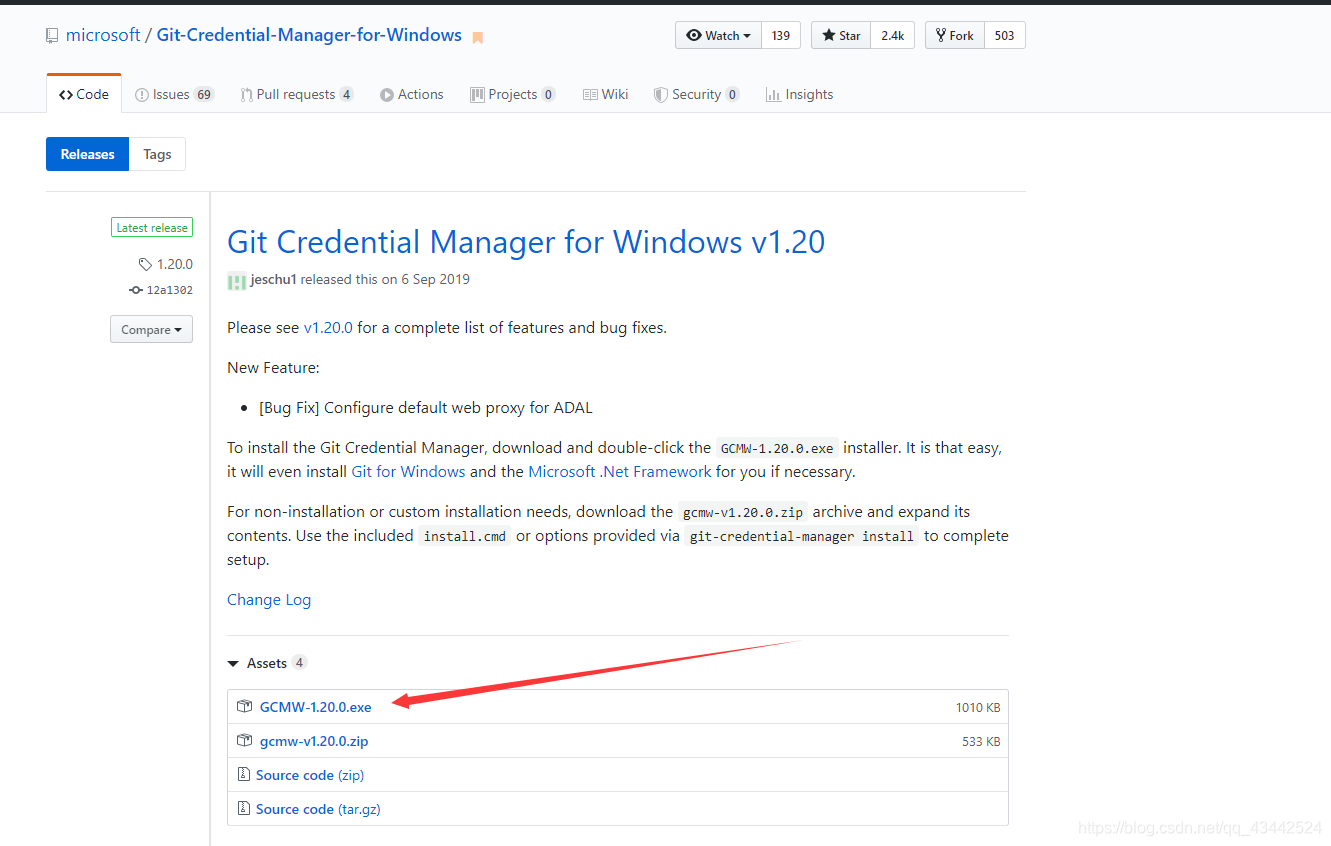Switch to the Code tab

(84, 94)
